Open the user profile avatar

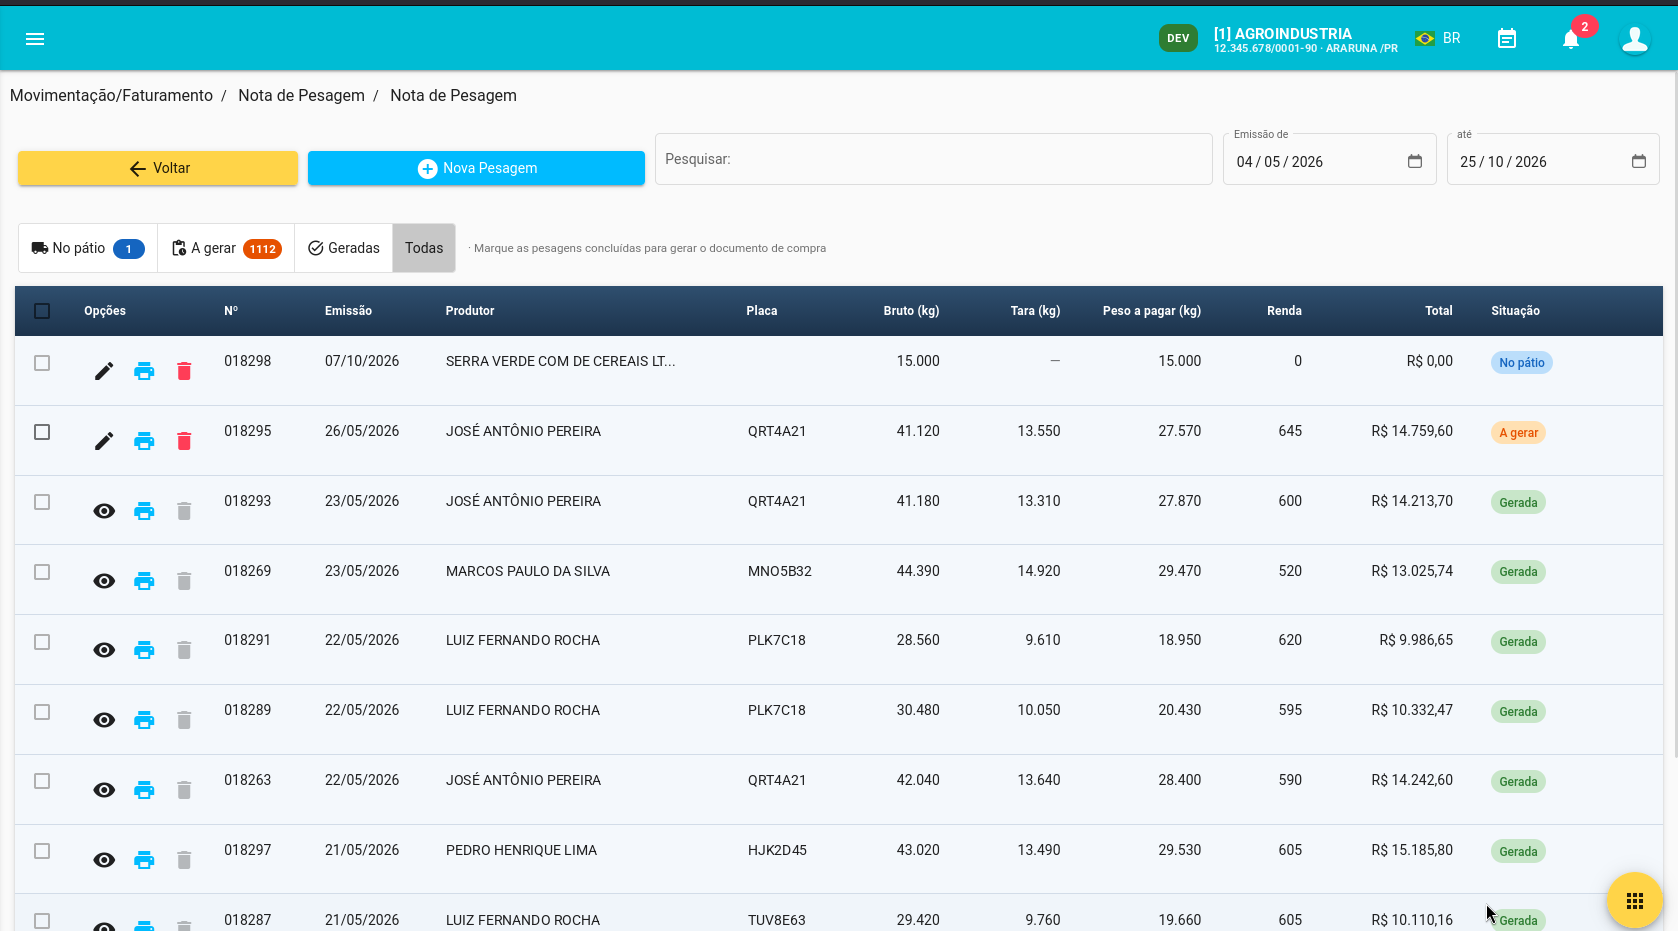tap(1635, 39)
